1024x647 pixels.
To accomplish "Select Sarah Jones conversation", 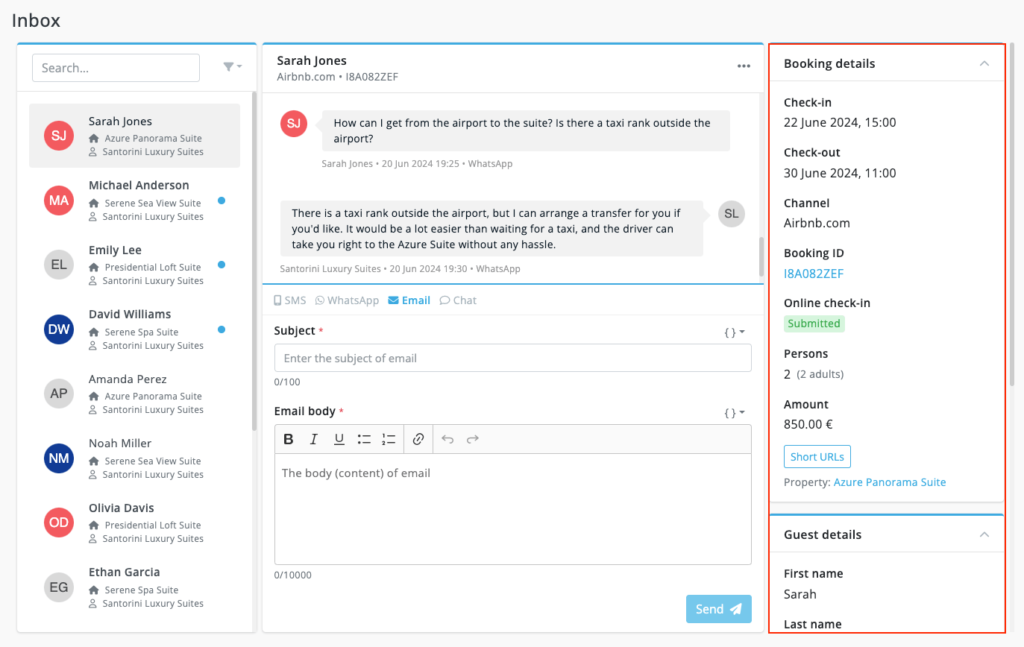I will (x=135, y=136).
